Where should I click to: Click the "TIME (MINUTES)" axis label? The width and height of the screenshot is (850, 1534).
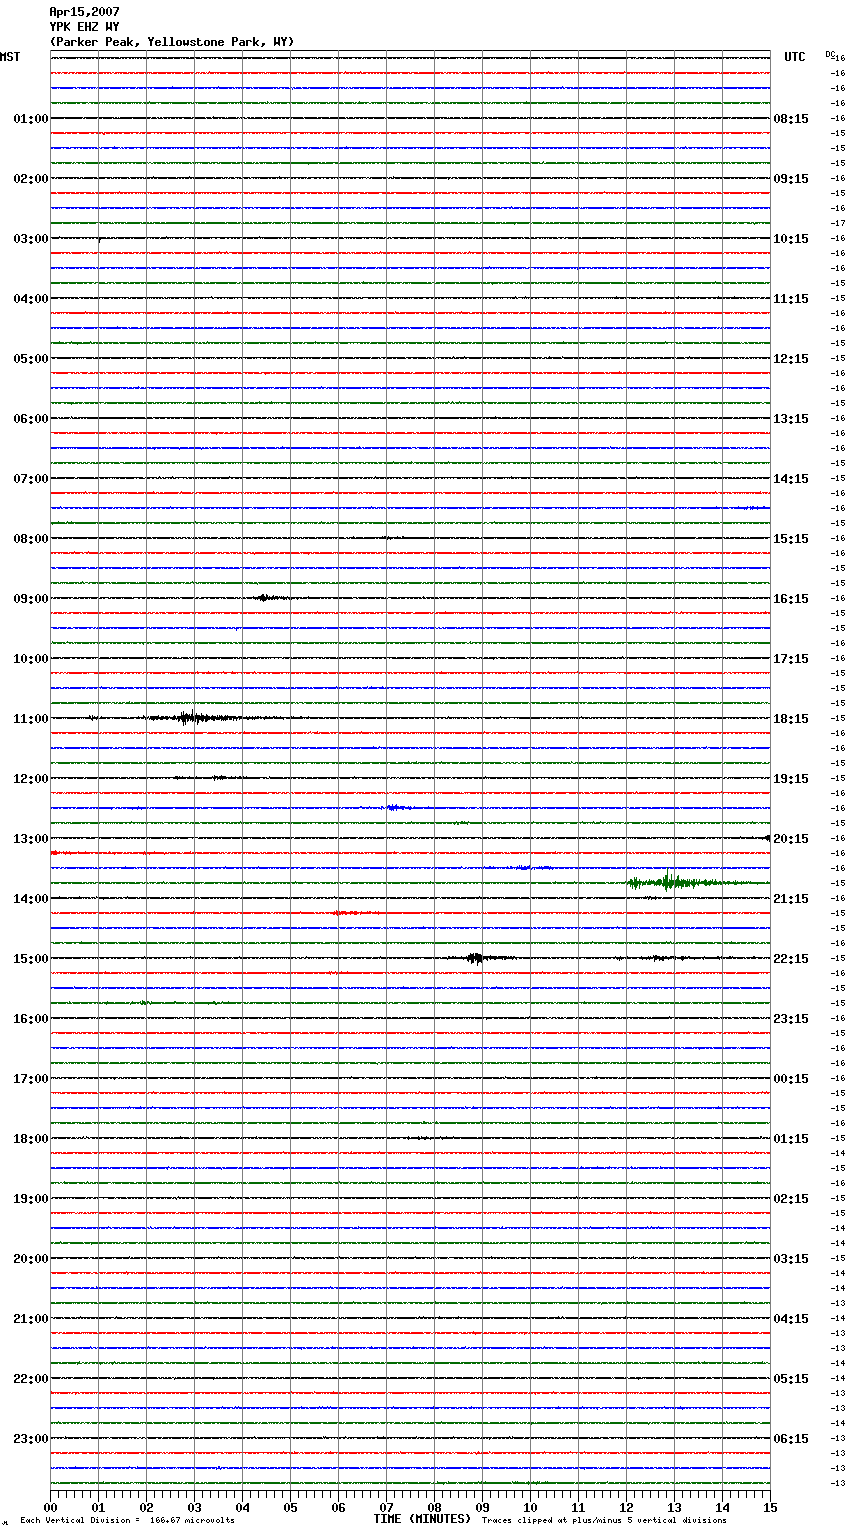[x=422, y=1519]
